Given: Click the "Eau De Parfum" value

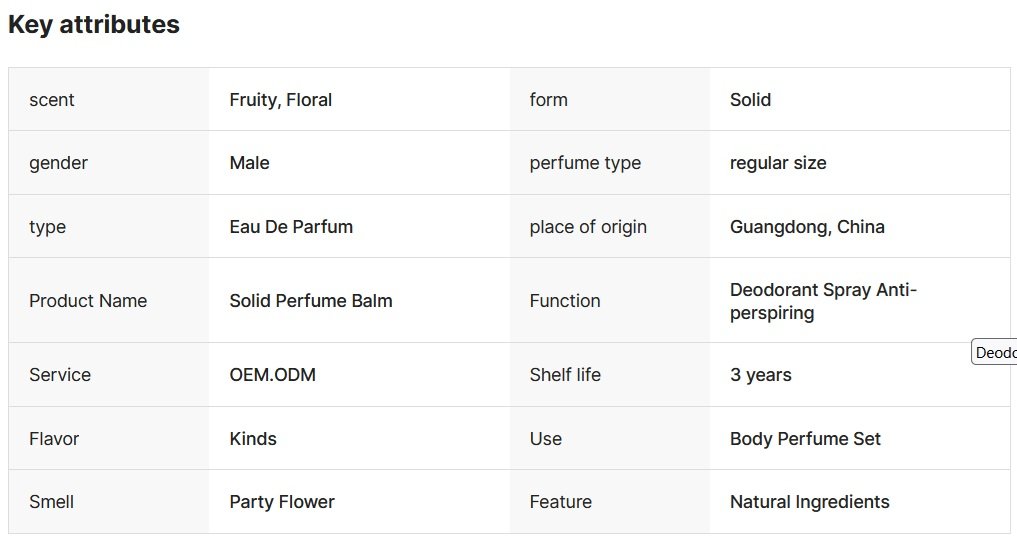Looking at the screenshot, I should coord(291,227).
